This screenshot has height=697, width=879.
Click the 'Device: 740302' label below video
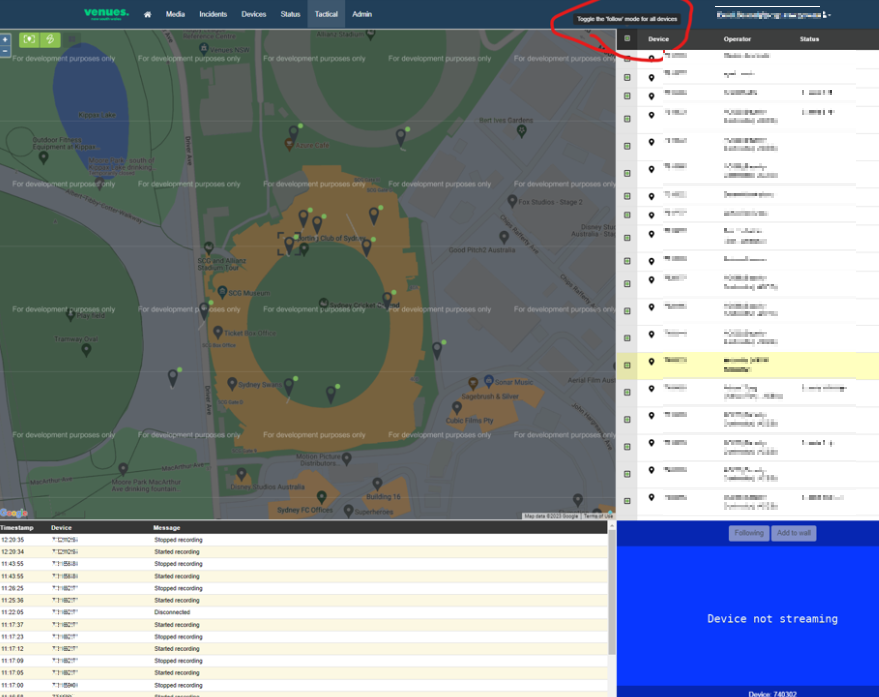pyautogui.click(x=772, y=694)
